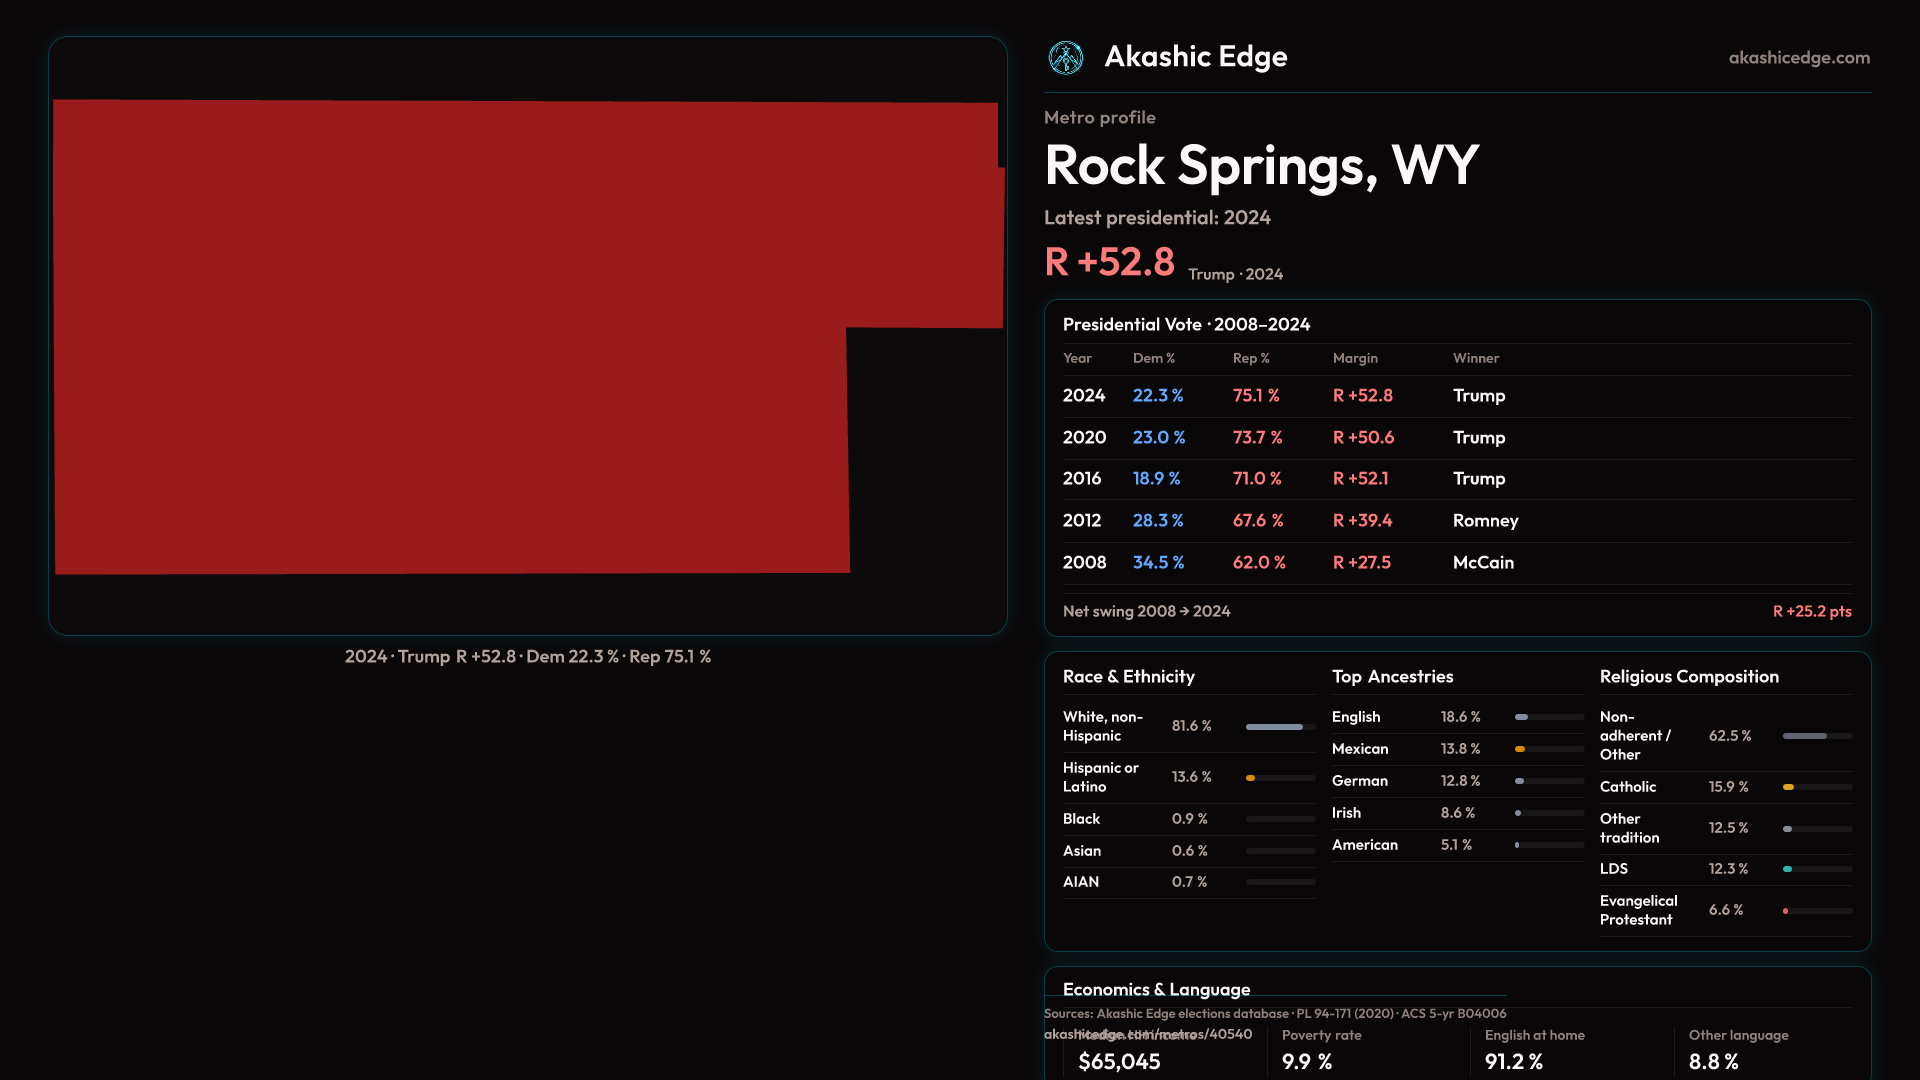
Task: Click the Akashic Edge logo icon
Action: pos(1066,58)
